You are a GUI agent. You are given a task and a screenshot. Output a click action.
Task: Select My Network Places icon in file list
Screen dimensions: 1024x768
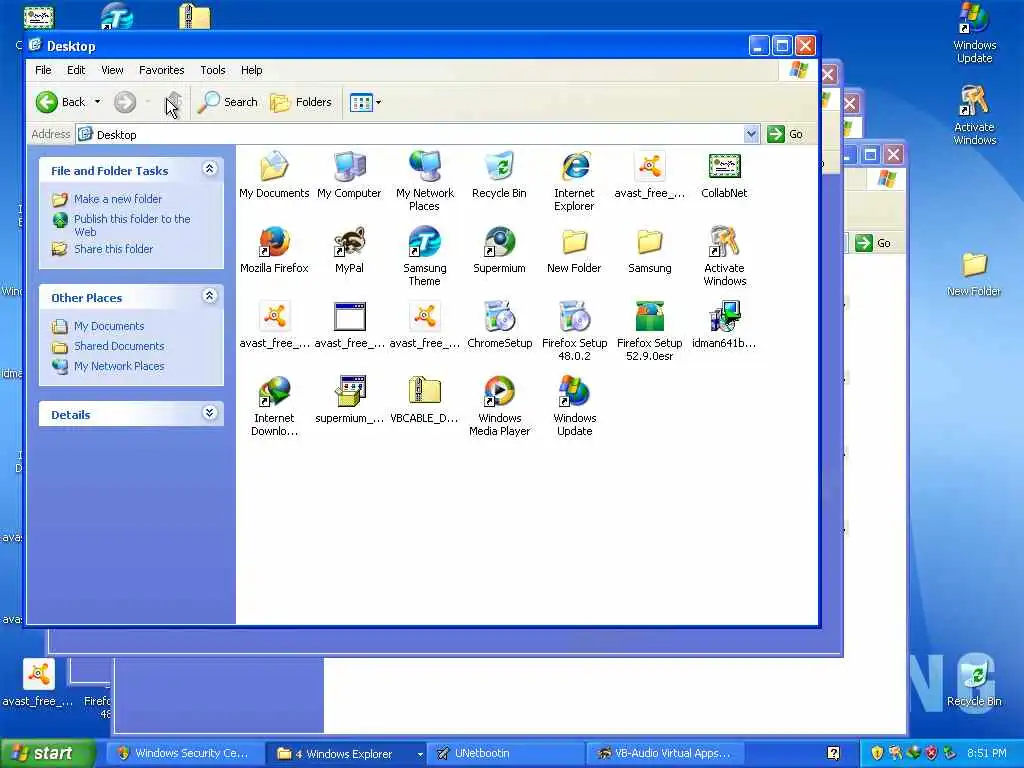(424, 181)
